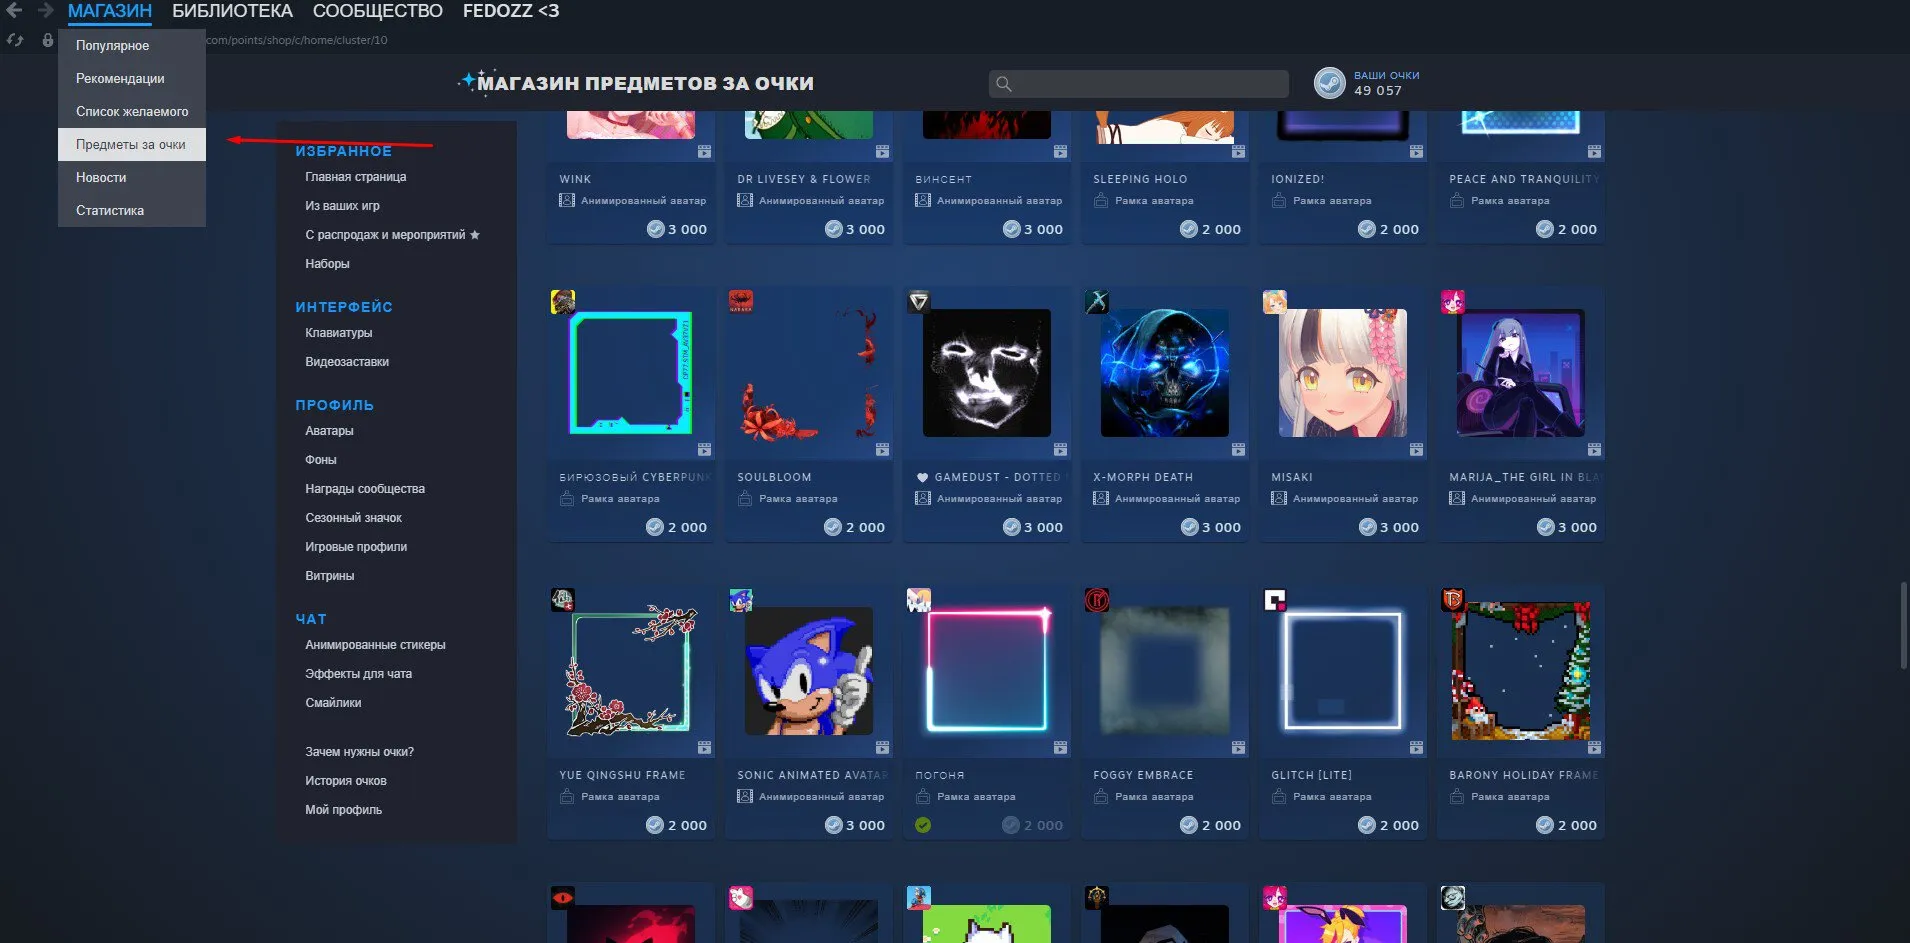This screenshot has height=943, width=1910.
Task: Click the Steam points coin icon
Action: [1329, 83]
